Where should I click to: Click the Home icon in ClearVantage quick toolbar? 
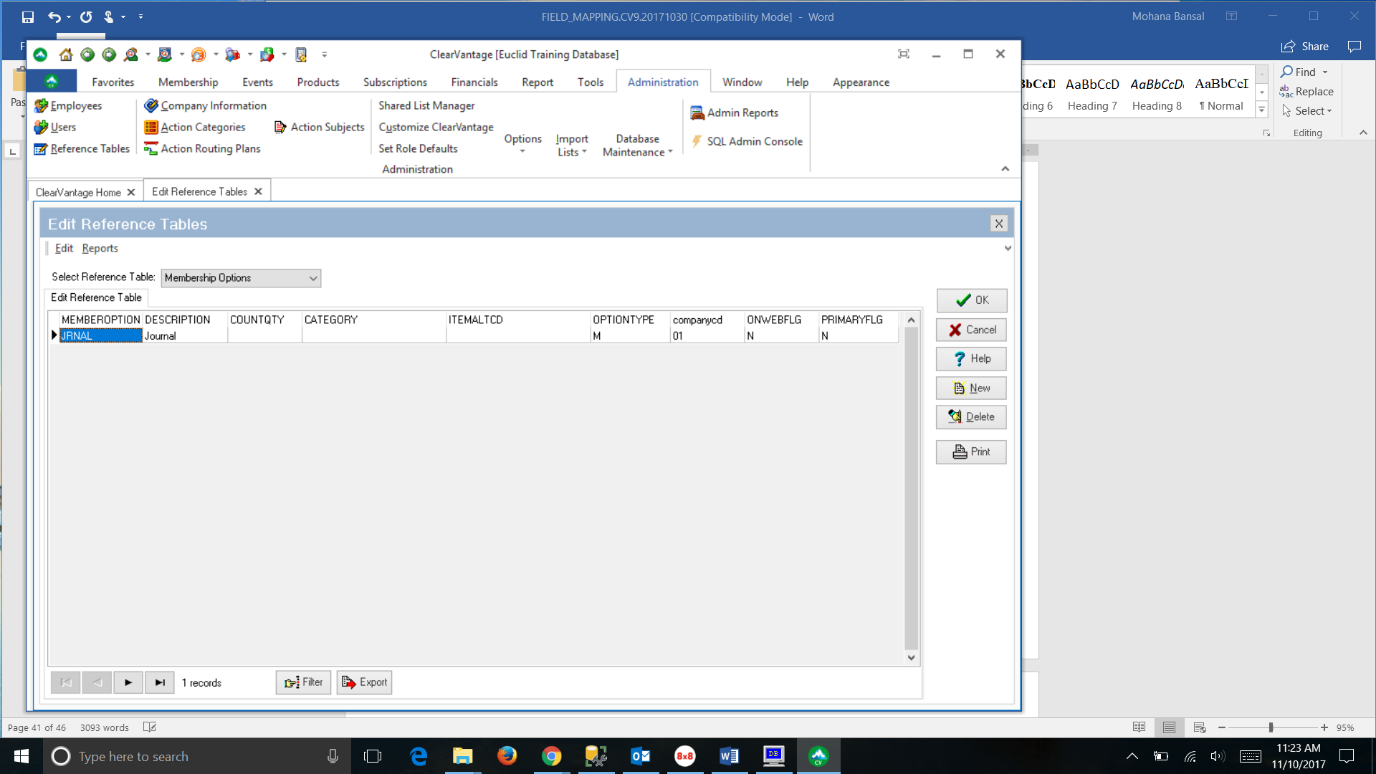[x=66, y=55]
